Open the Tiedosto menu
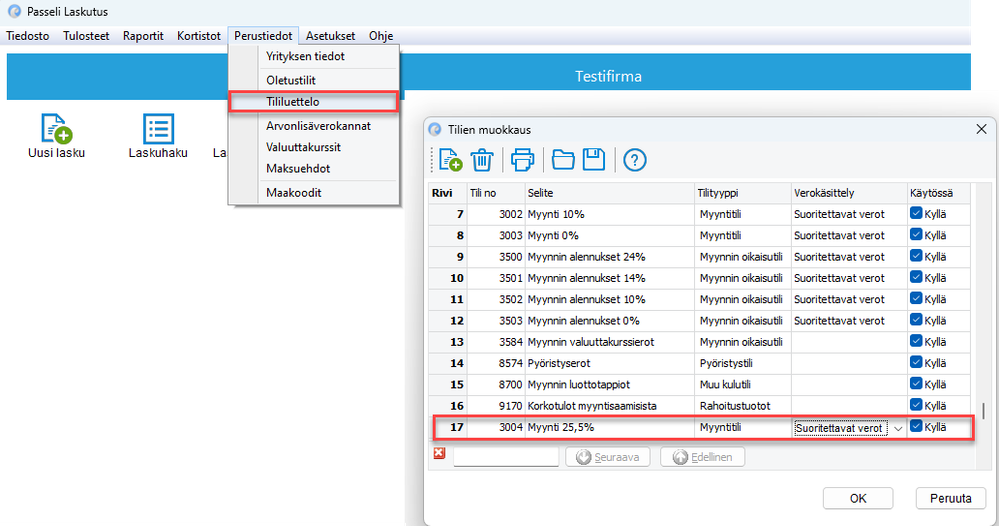The height and width of the screenshot is (526, 999). tap(27, 36)
